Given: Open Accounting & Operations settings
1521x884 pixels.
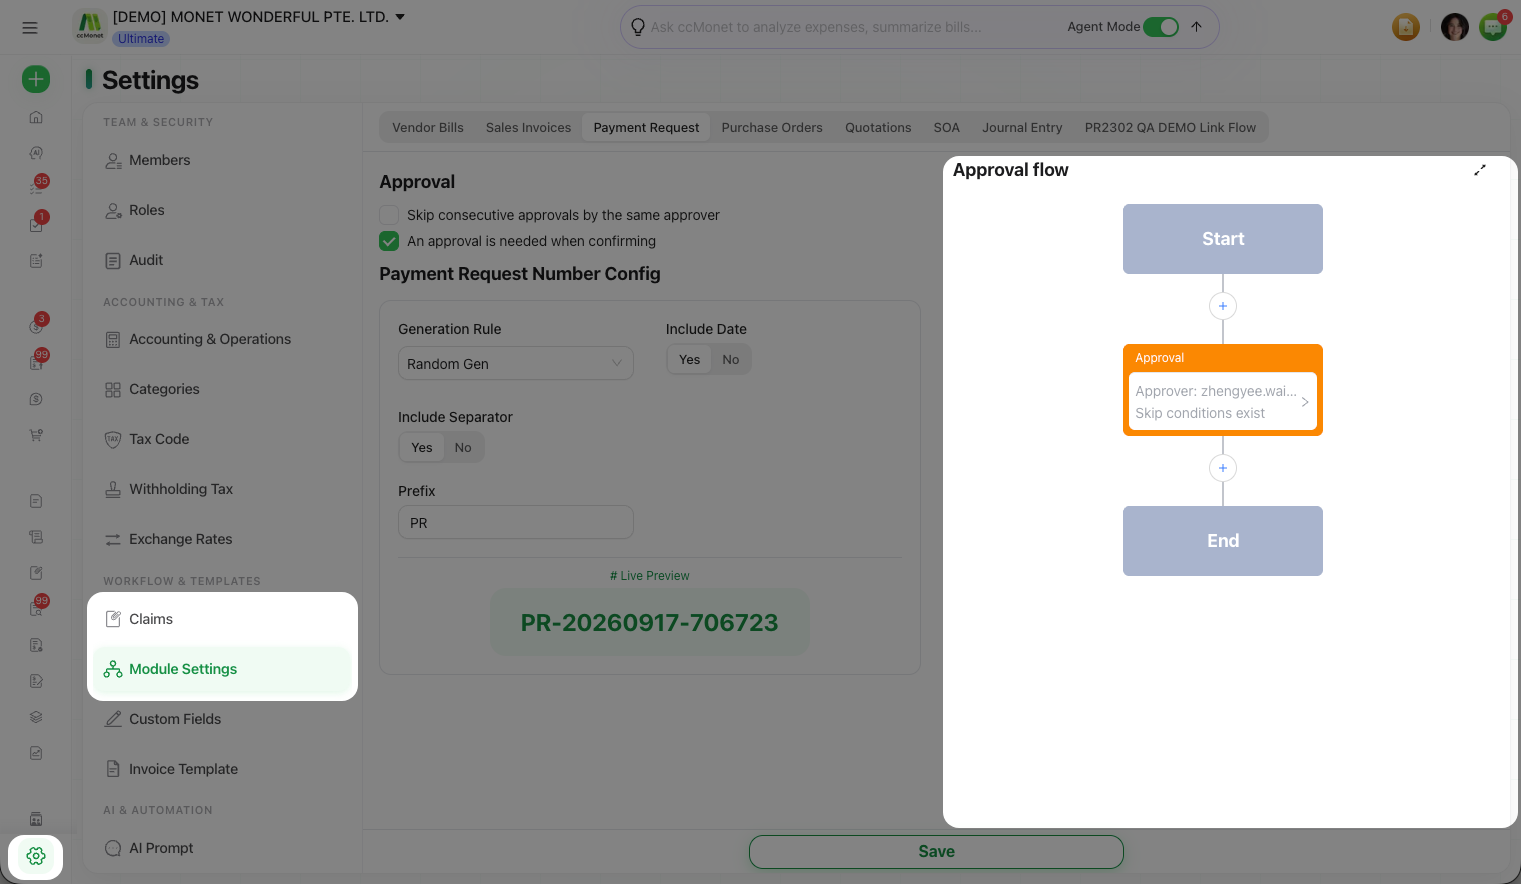Looking at the screenshot, I should 222,339.
